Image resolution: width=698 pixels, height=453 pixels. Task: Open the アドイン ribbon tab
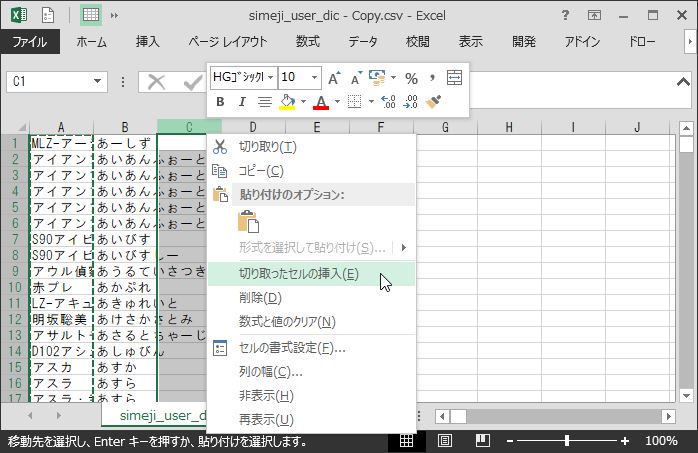(x=582, y=42)
